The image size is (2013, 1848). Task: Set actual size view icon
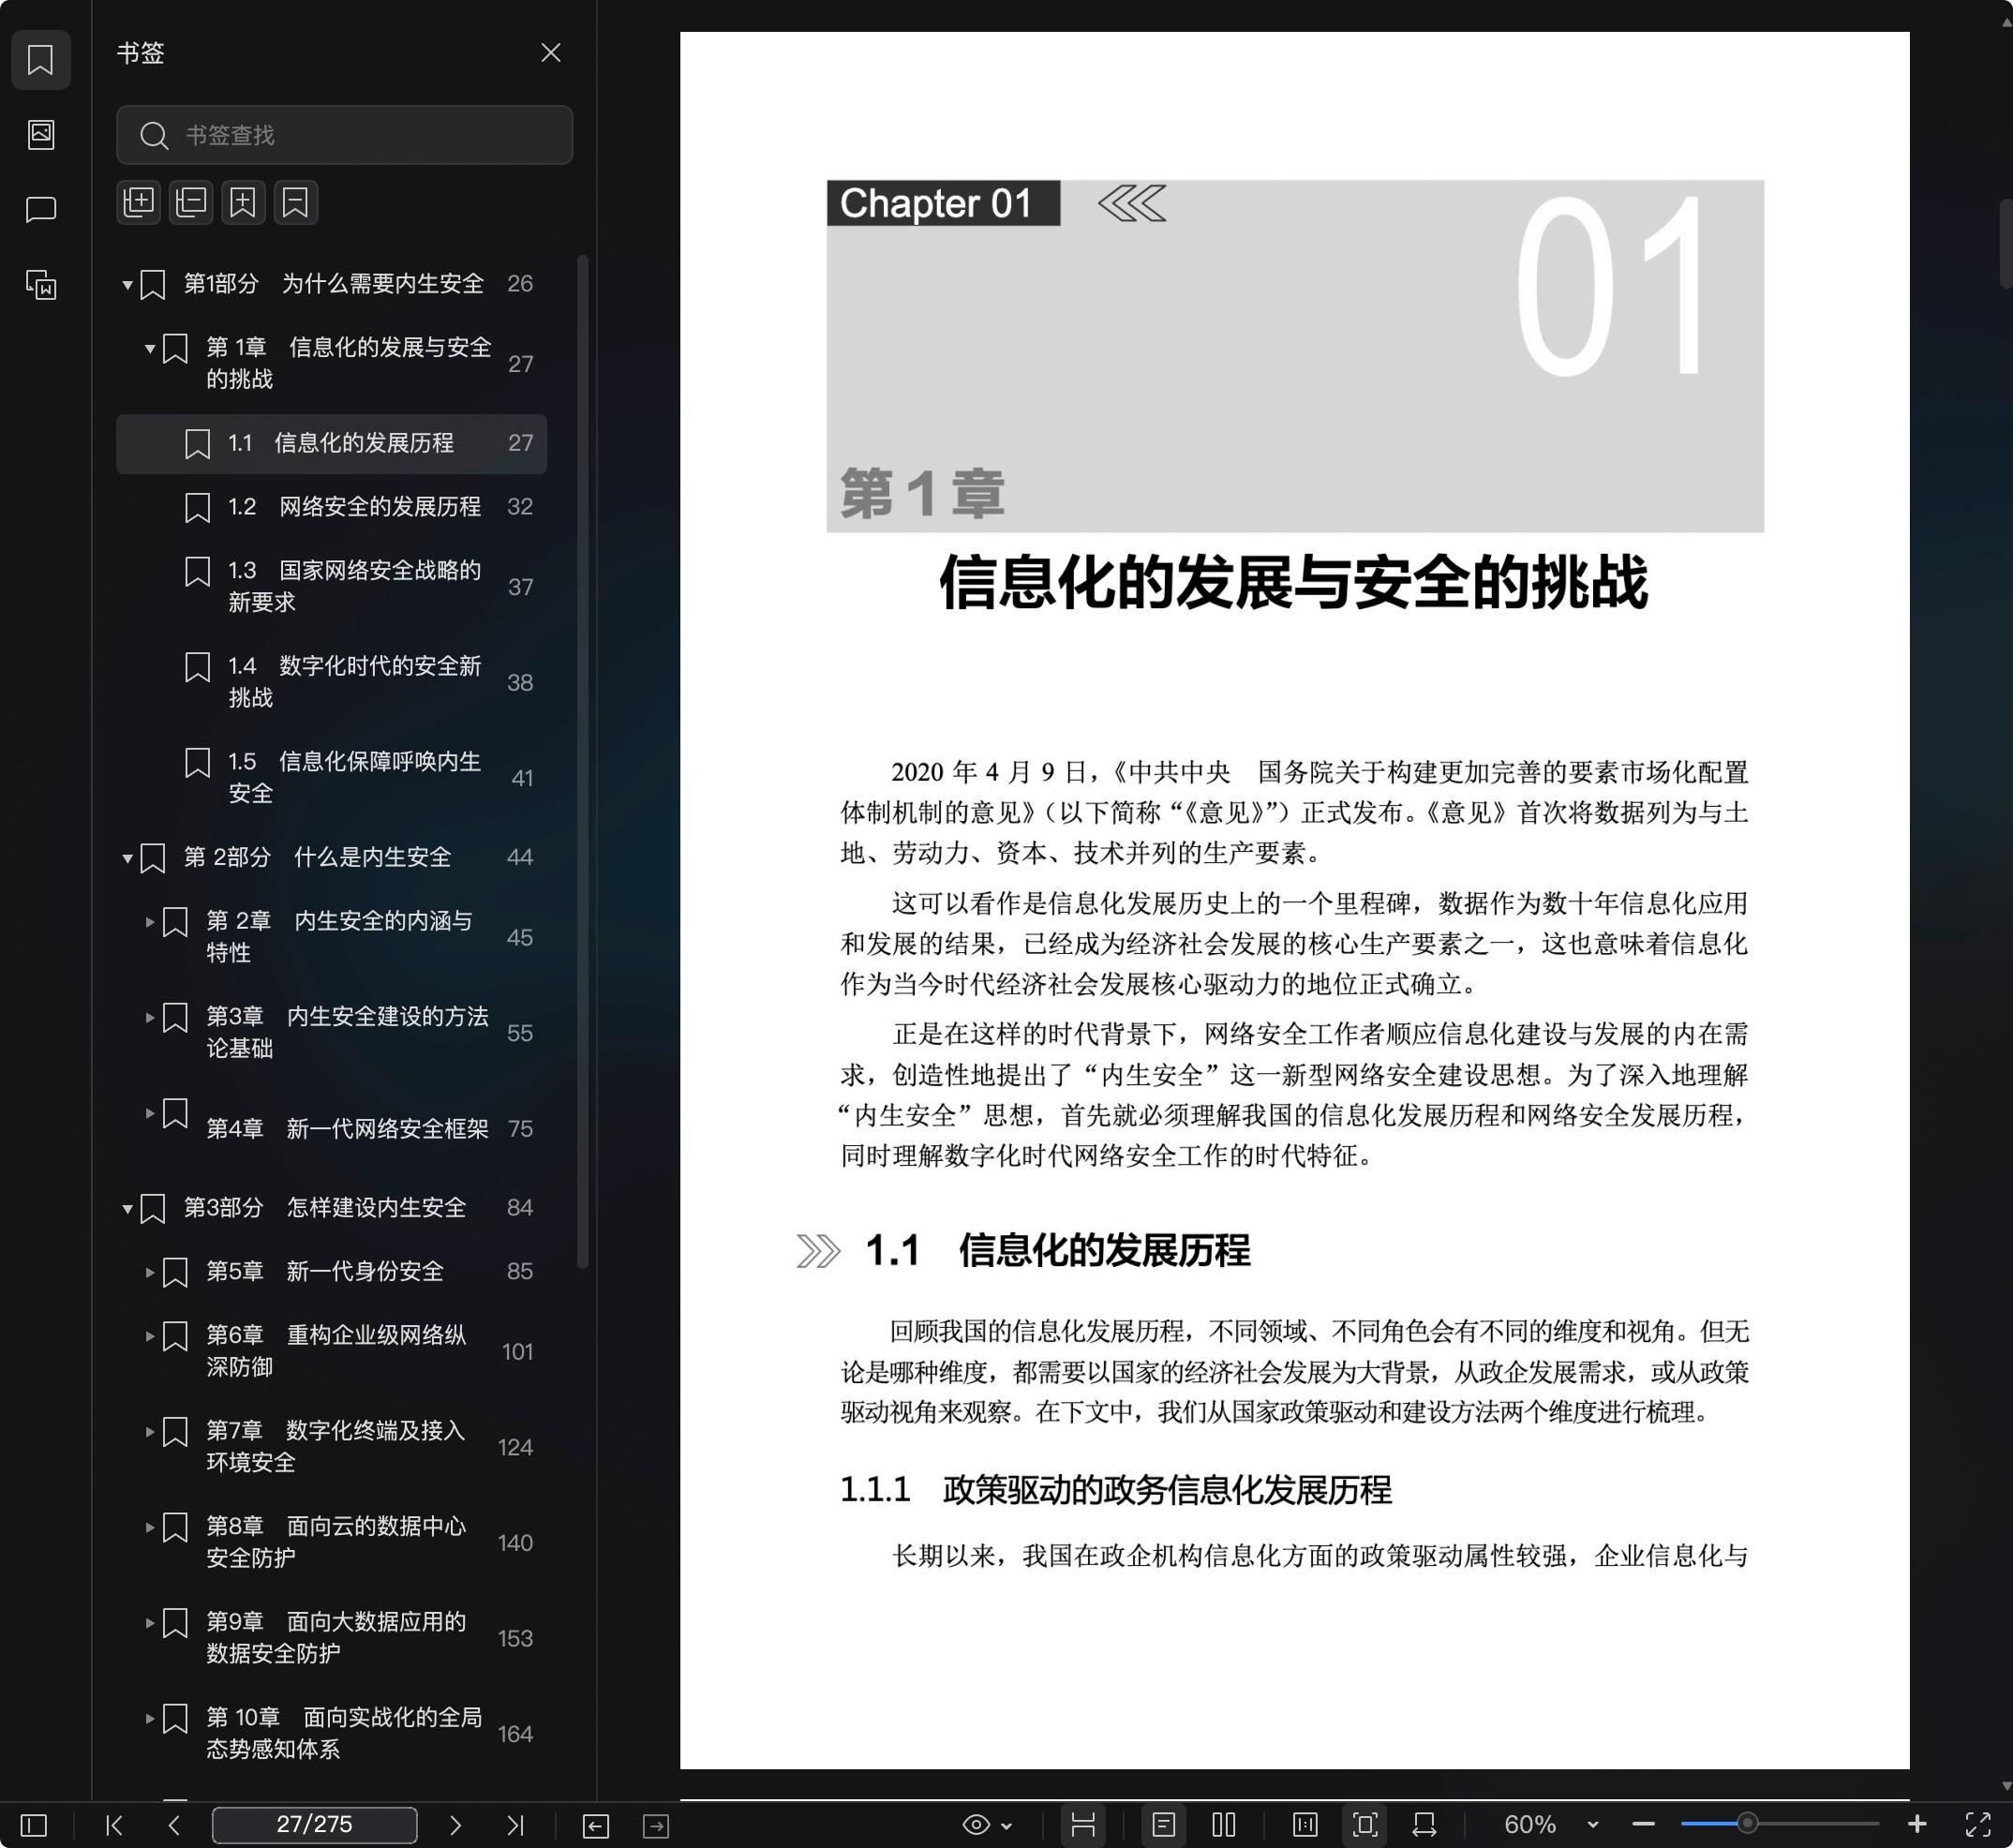[x=1305, y=1825]
